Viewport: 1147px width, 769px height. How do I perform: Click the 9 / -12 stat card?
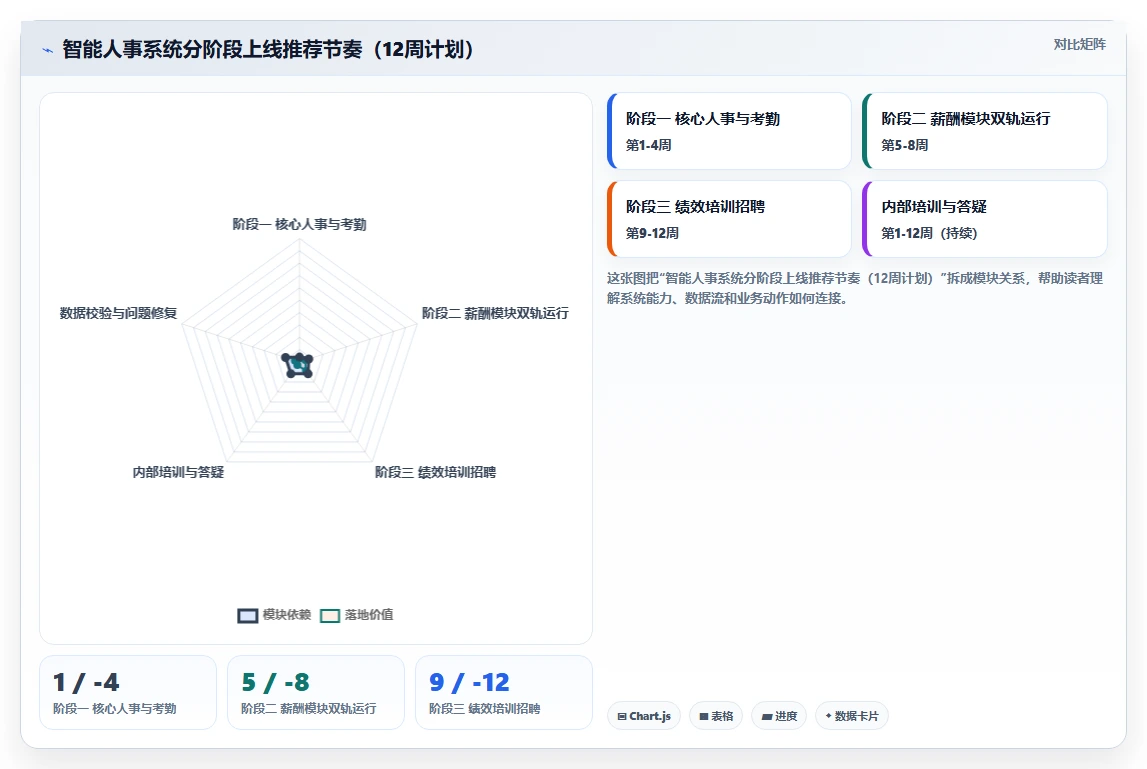504,692
